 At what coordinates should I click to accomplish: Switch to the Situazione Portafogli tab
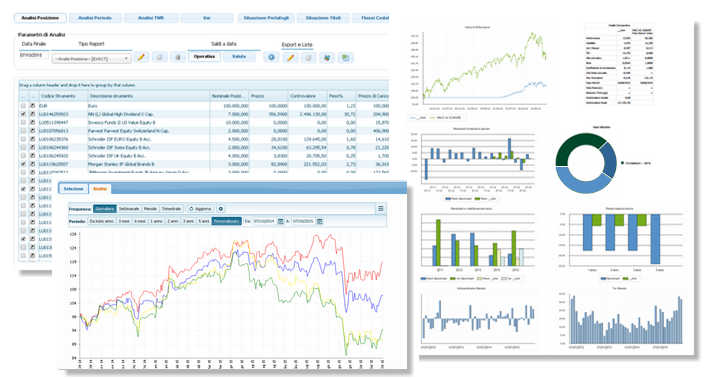click(x=266, y=18)
